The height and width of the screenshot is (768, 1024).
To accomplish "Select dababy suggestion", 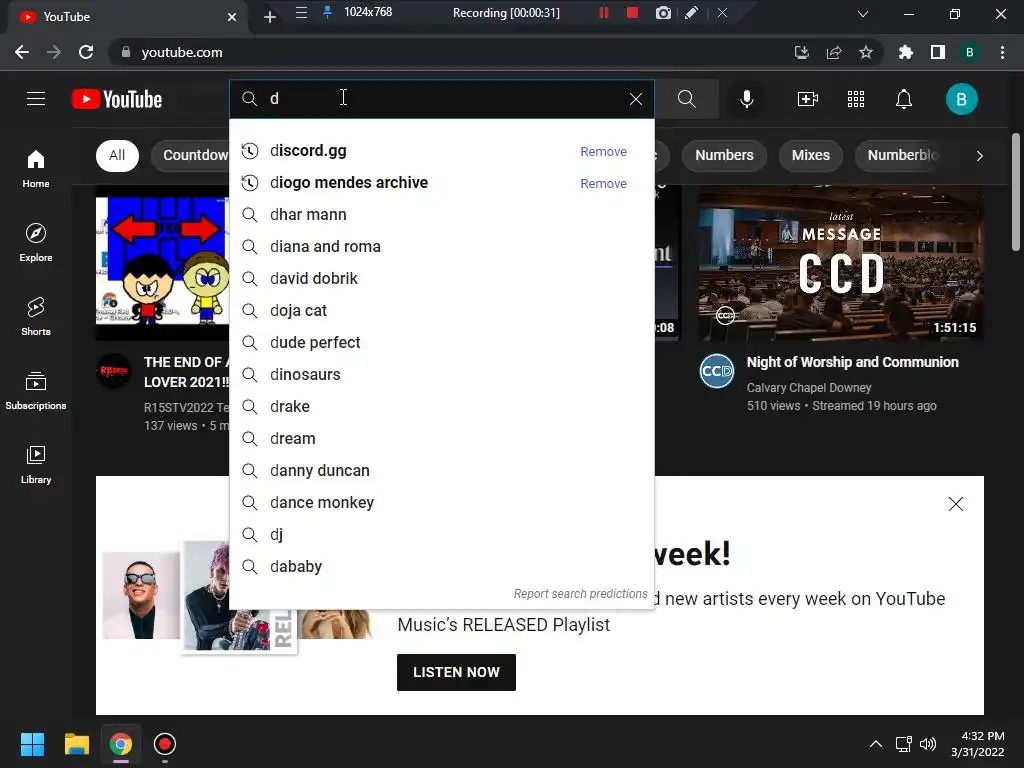I will click(441, 567).
